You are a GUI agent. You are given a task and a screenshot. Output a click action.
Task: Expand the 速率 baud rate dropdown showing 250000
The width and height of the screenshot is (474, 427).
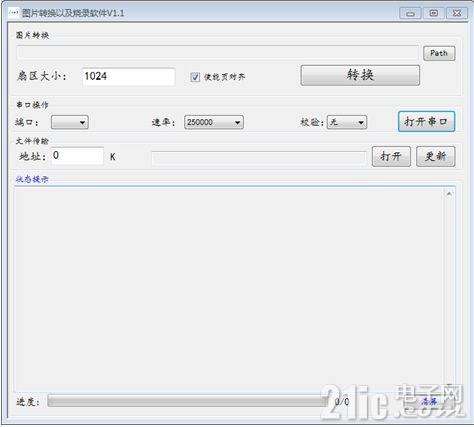tap(214, 122)
